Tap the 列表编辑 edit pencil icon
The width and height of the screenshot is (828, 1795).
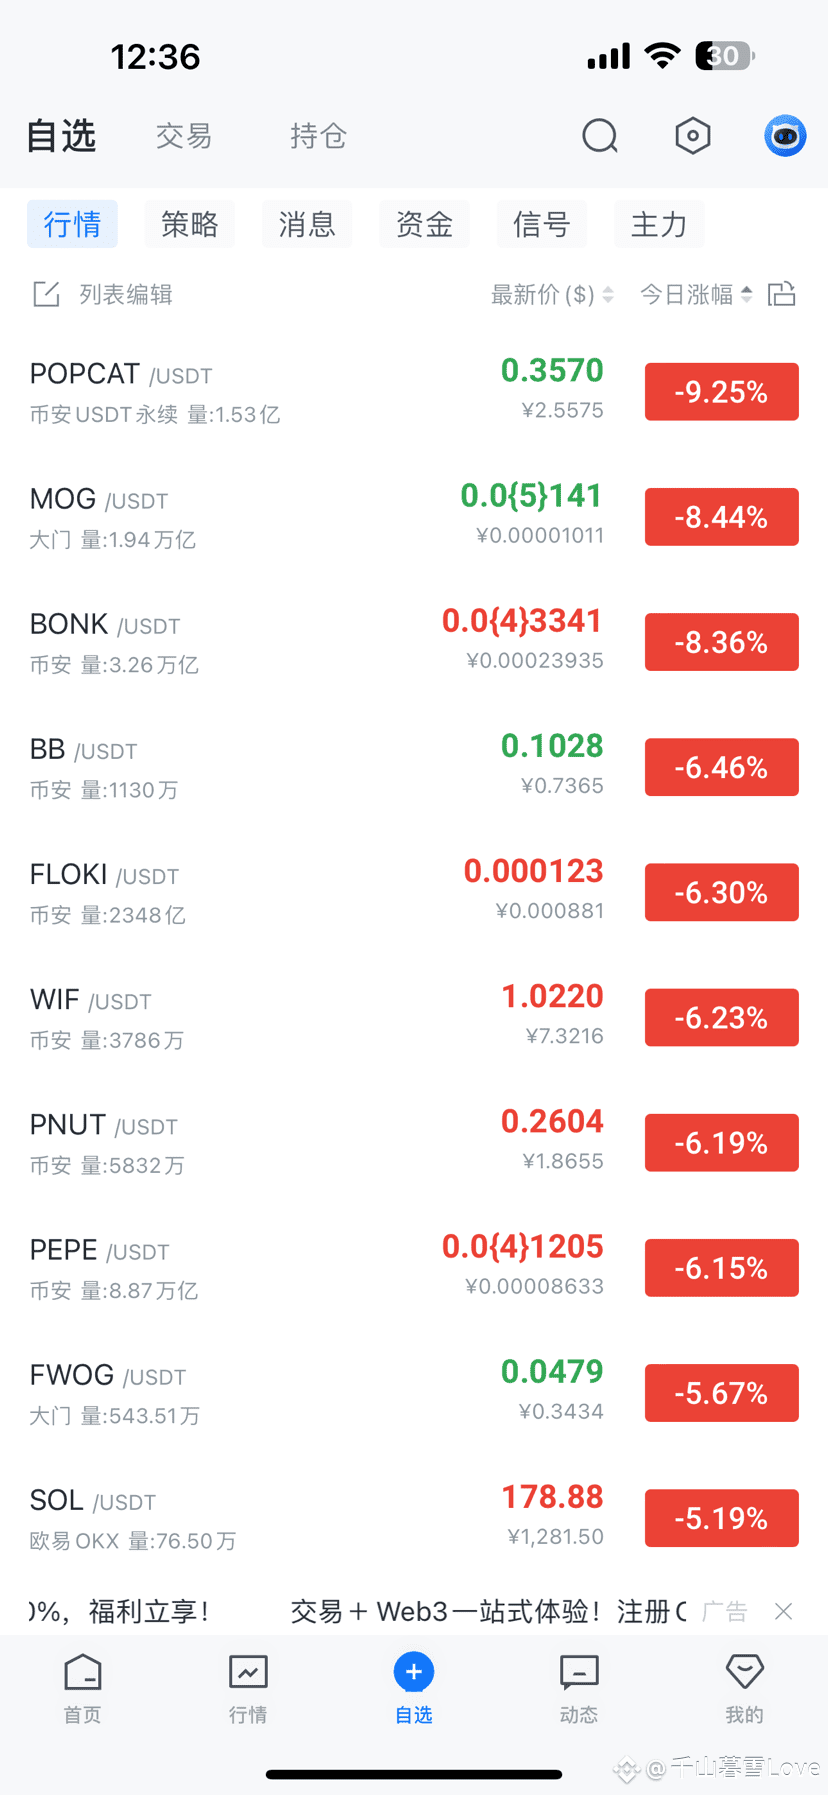46,294
